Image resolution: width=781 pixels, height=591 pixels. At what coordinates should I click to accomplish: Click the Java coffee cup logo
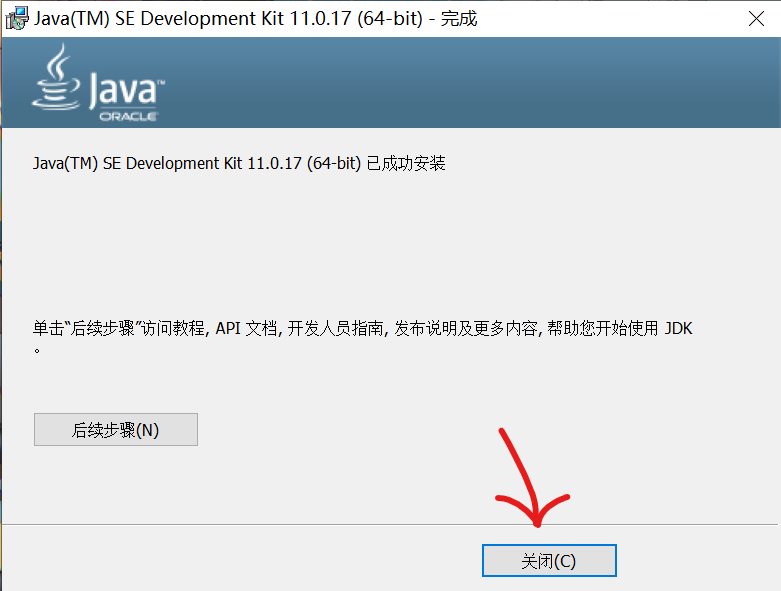click(56, 77)
